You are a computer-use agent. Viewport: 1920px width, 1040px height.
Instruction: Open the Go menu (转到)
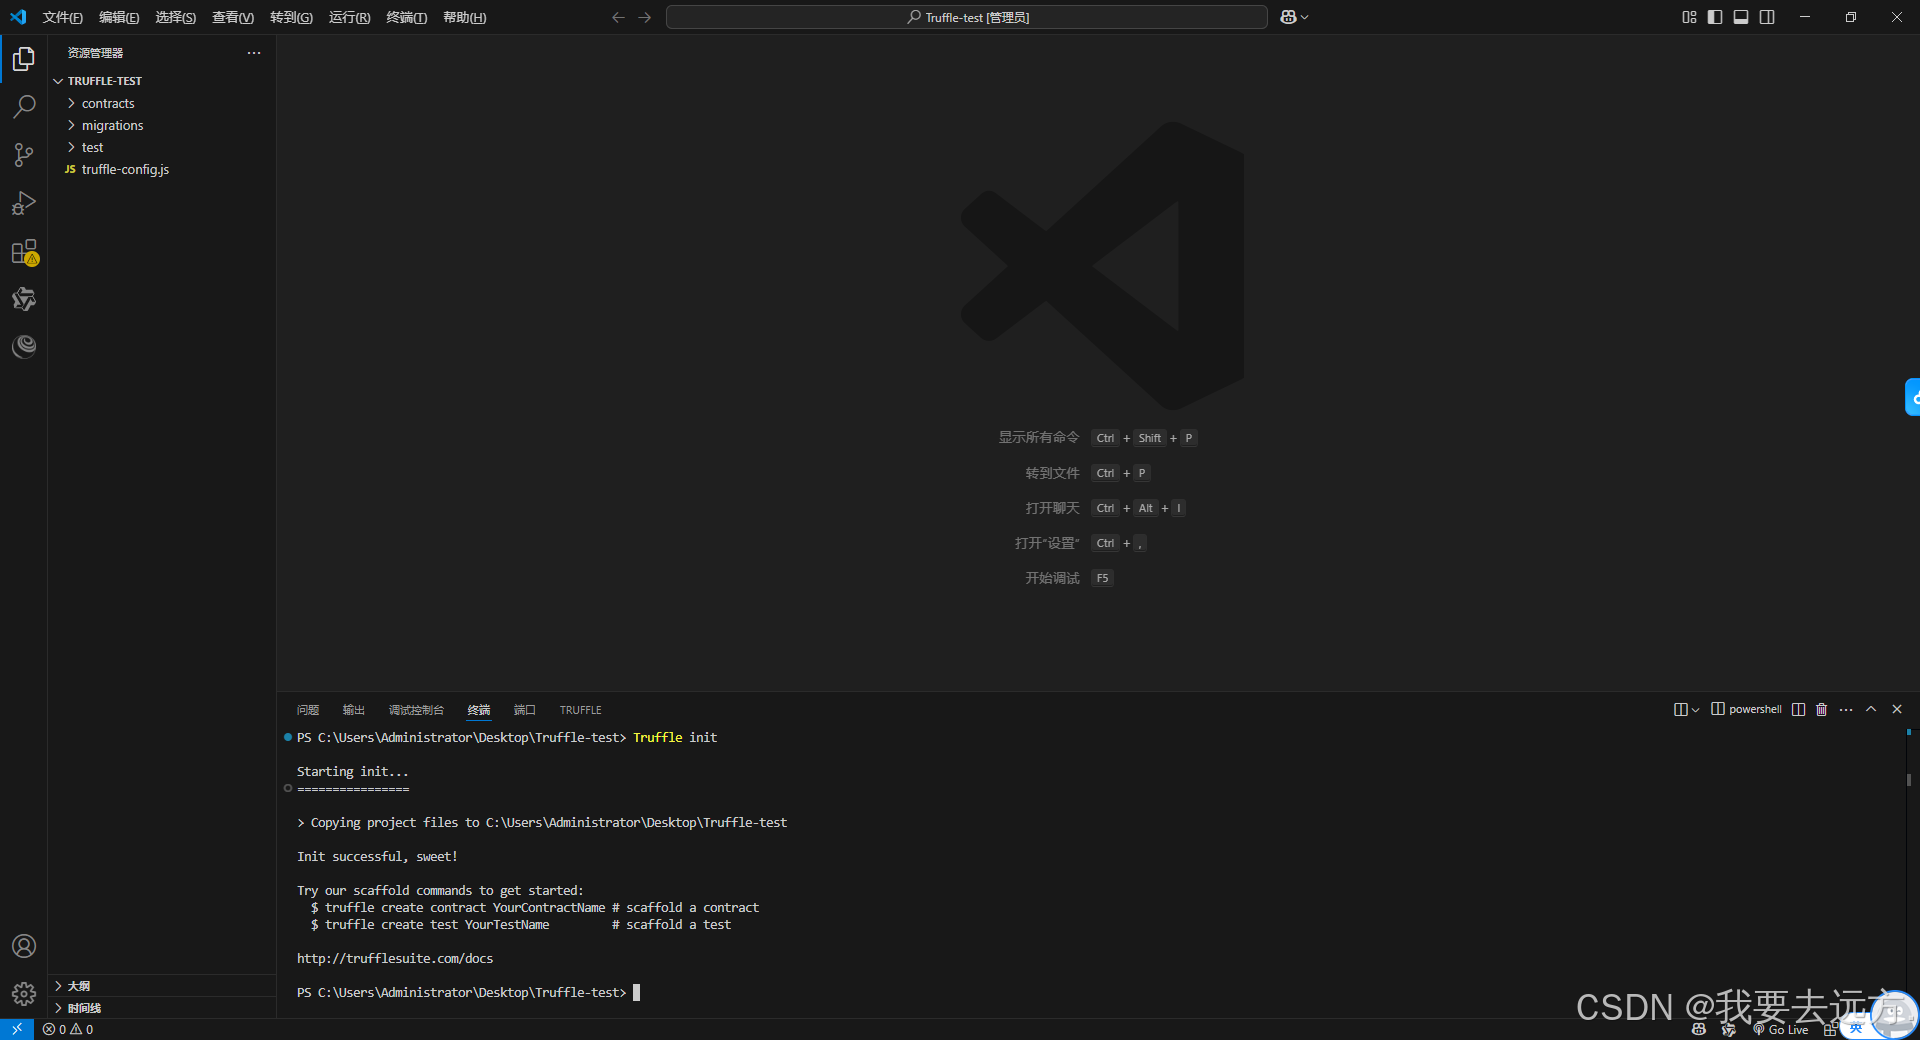click(291, 17)
